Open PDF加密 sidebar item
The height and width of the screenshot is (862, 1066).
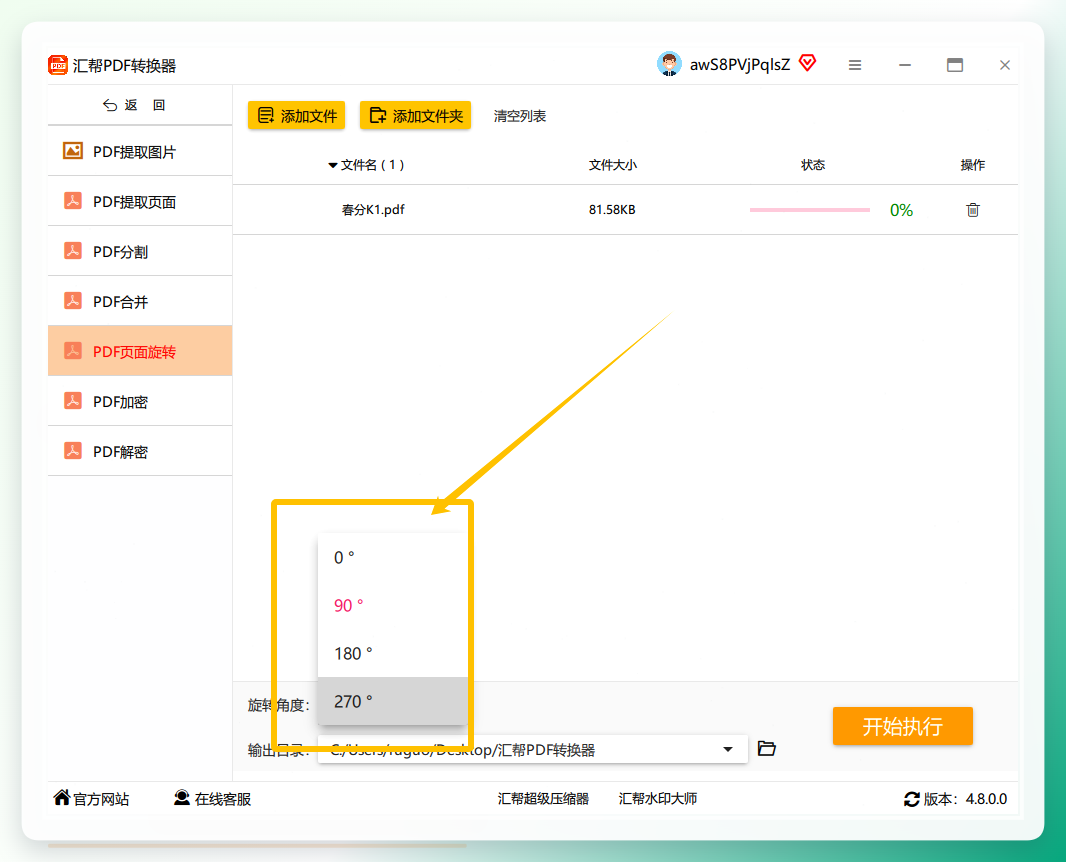coord(140,402)
